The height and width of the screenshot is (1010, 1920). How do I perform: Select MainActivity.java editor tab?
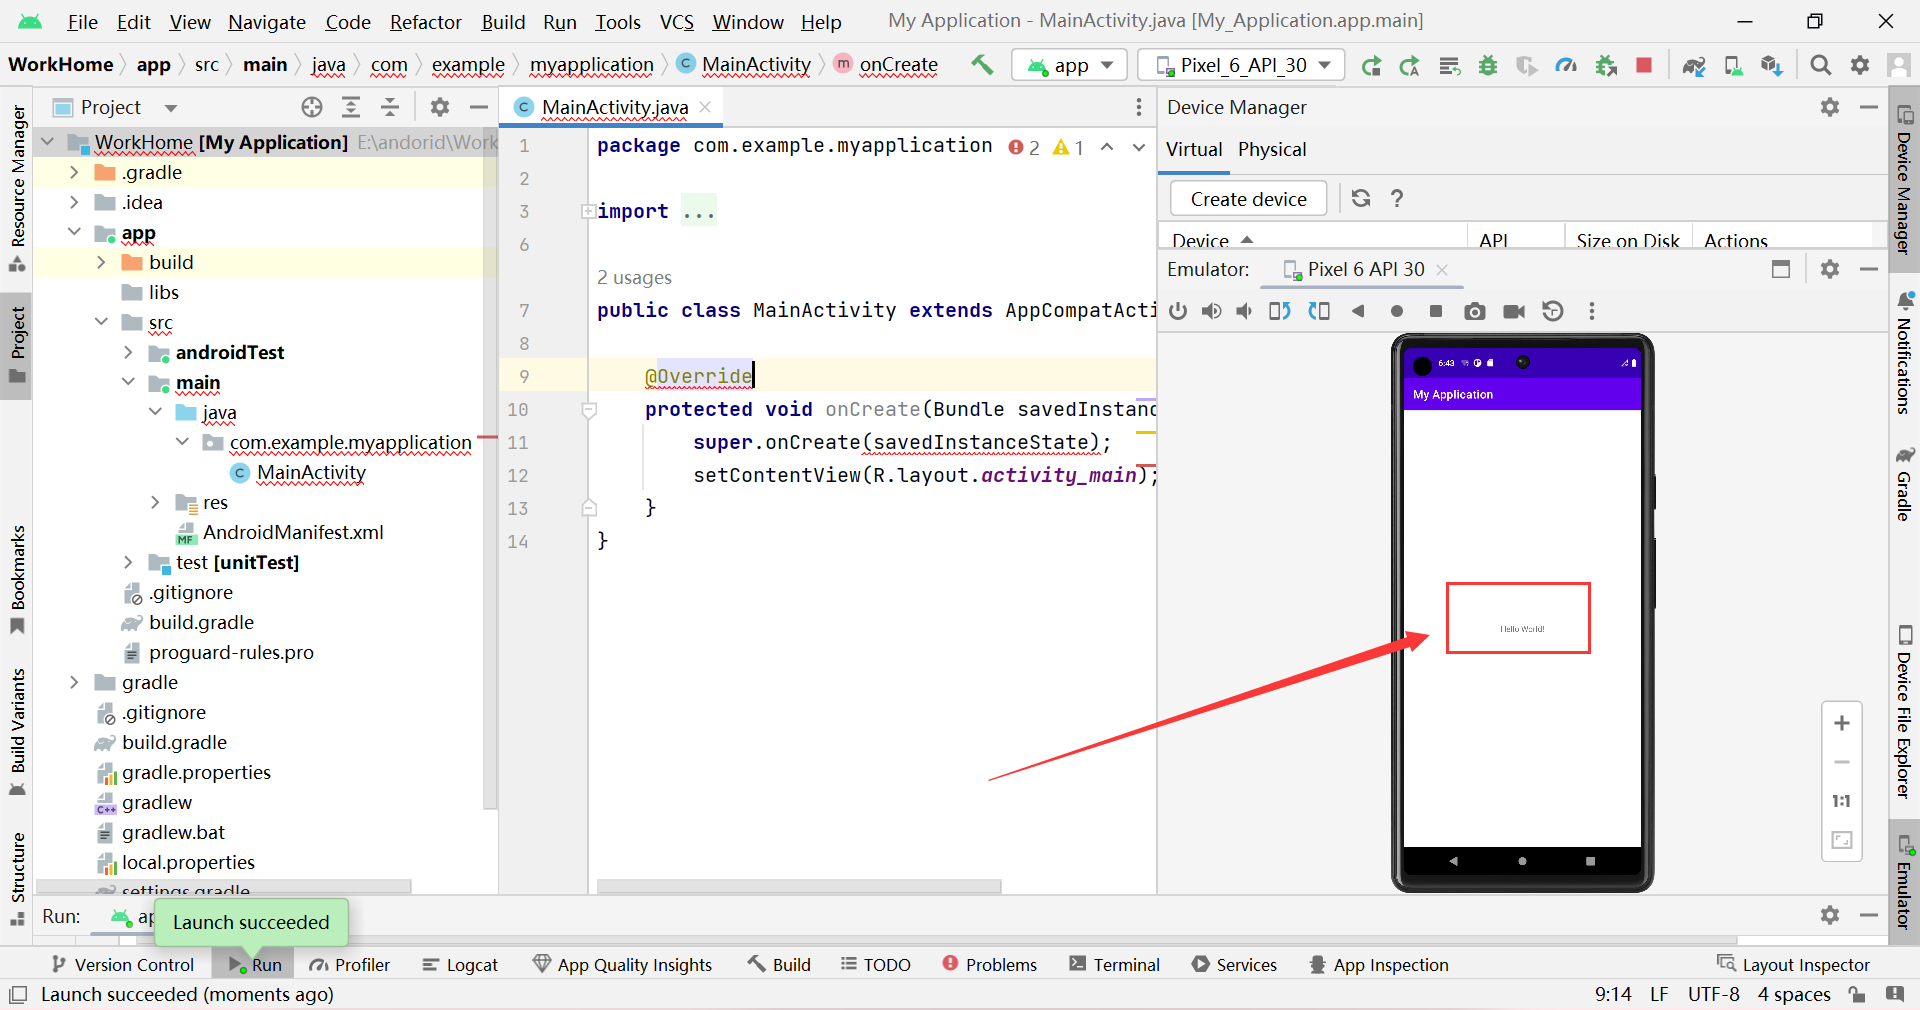[615, 107]
